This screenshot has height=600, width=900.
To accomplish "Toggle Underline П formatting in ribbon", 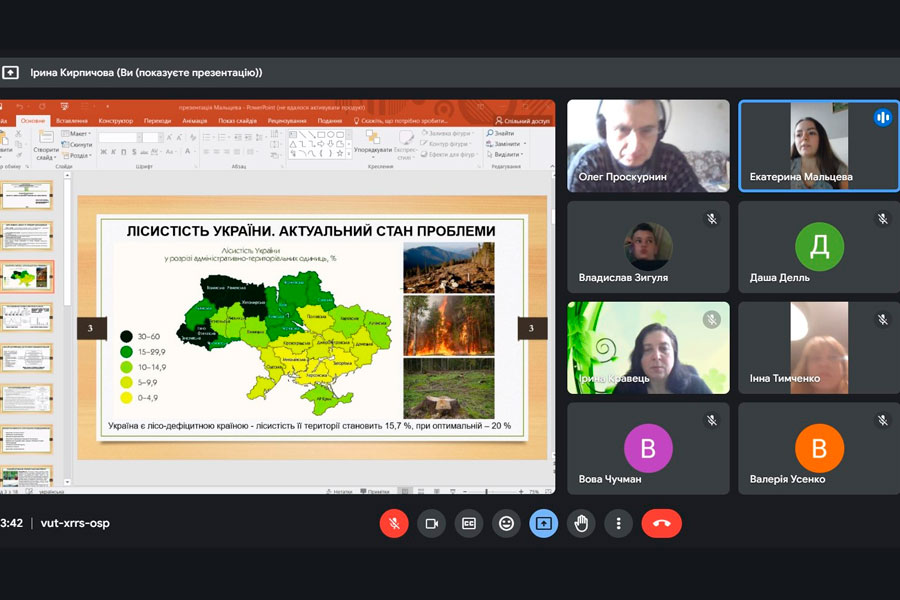I will 123,152.
